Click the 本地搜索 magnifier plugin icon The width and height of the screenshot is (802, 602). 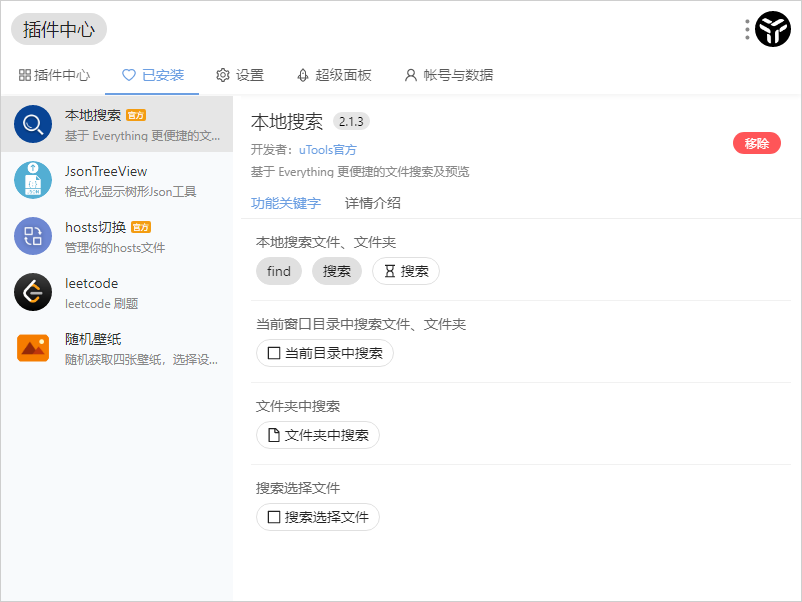tap(33, 124)
